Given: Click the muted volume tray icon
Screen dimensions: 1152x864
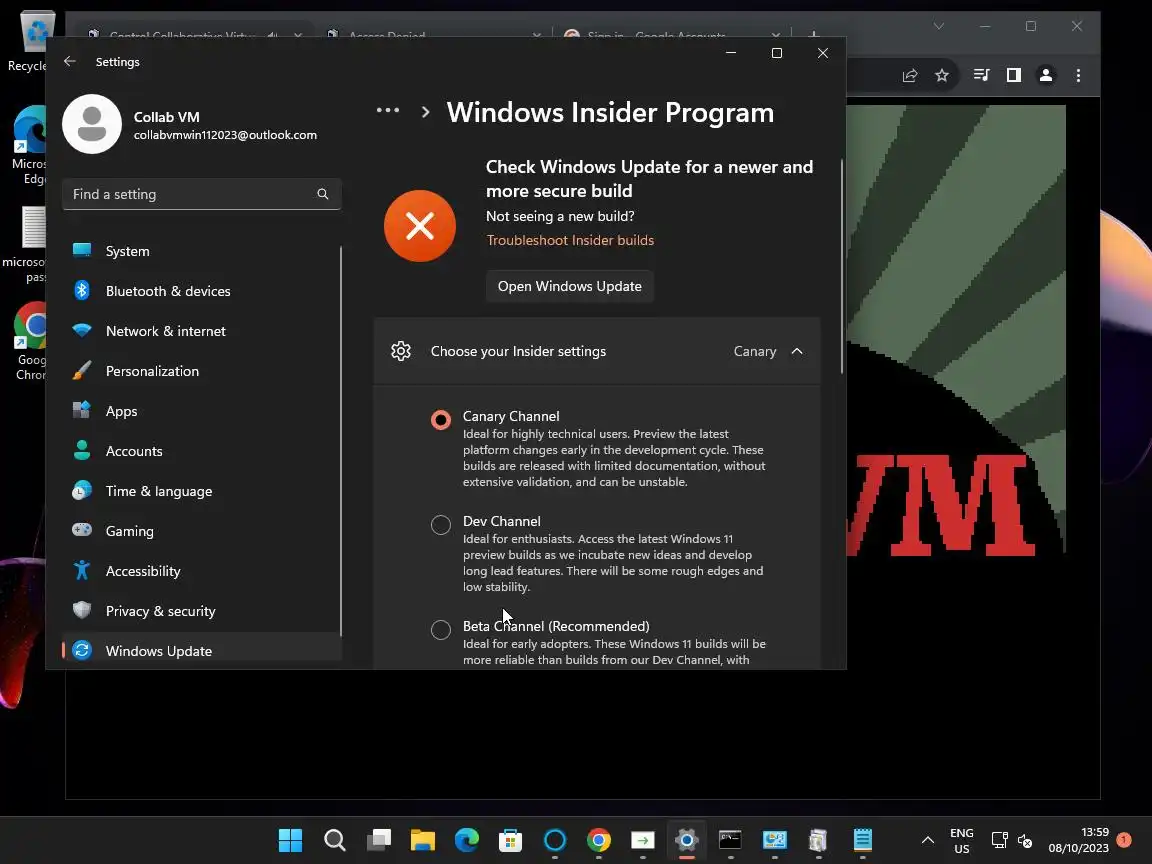Looking at the screenshot, I should [1025, 840].
